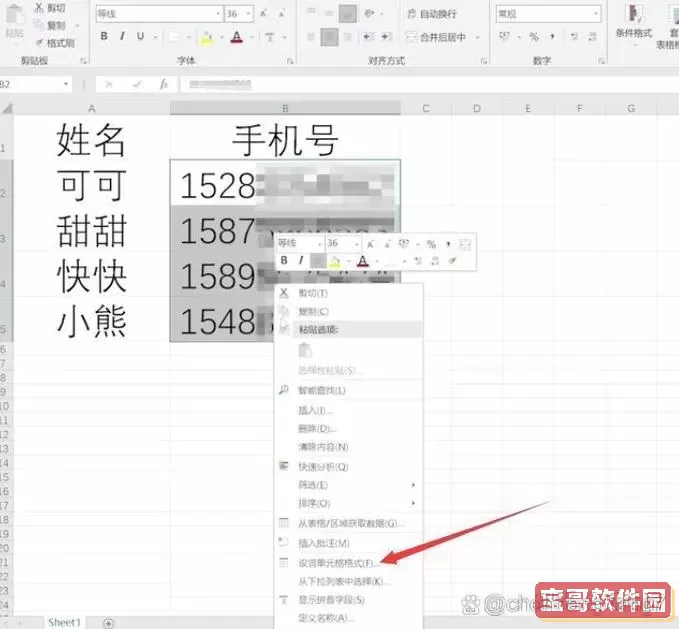This screenshot has width=679, height=629.
Task: Open the ribbon font size 36 dropdown
Action: tap(249, 14)
